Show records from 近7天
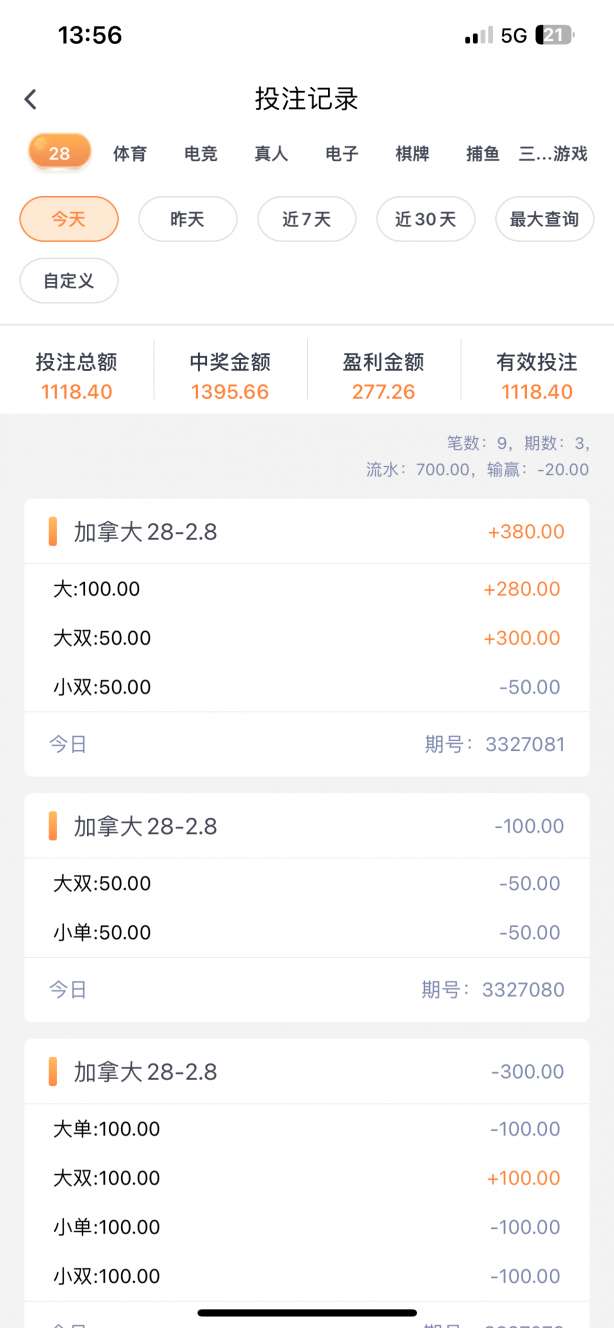 (x=306, y=219)
